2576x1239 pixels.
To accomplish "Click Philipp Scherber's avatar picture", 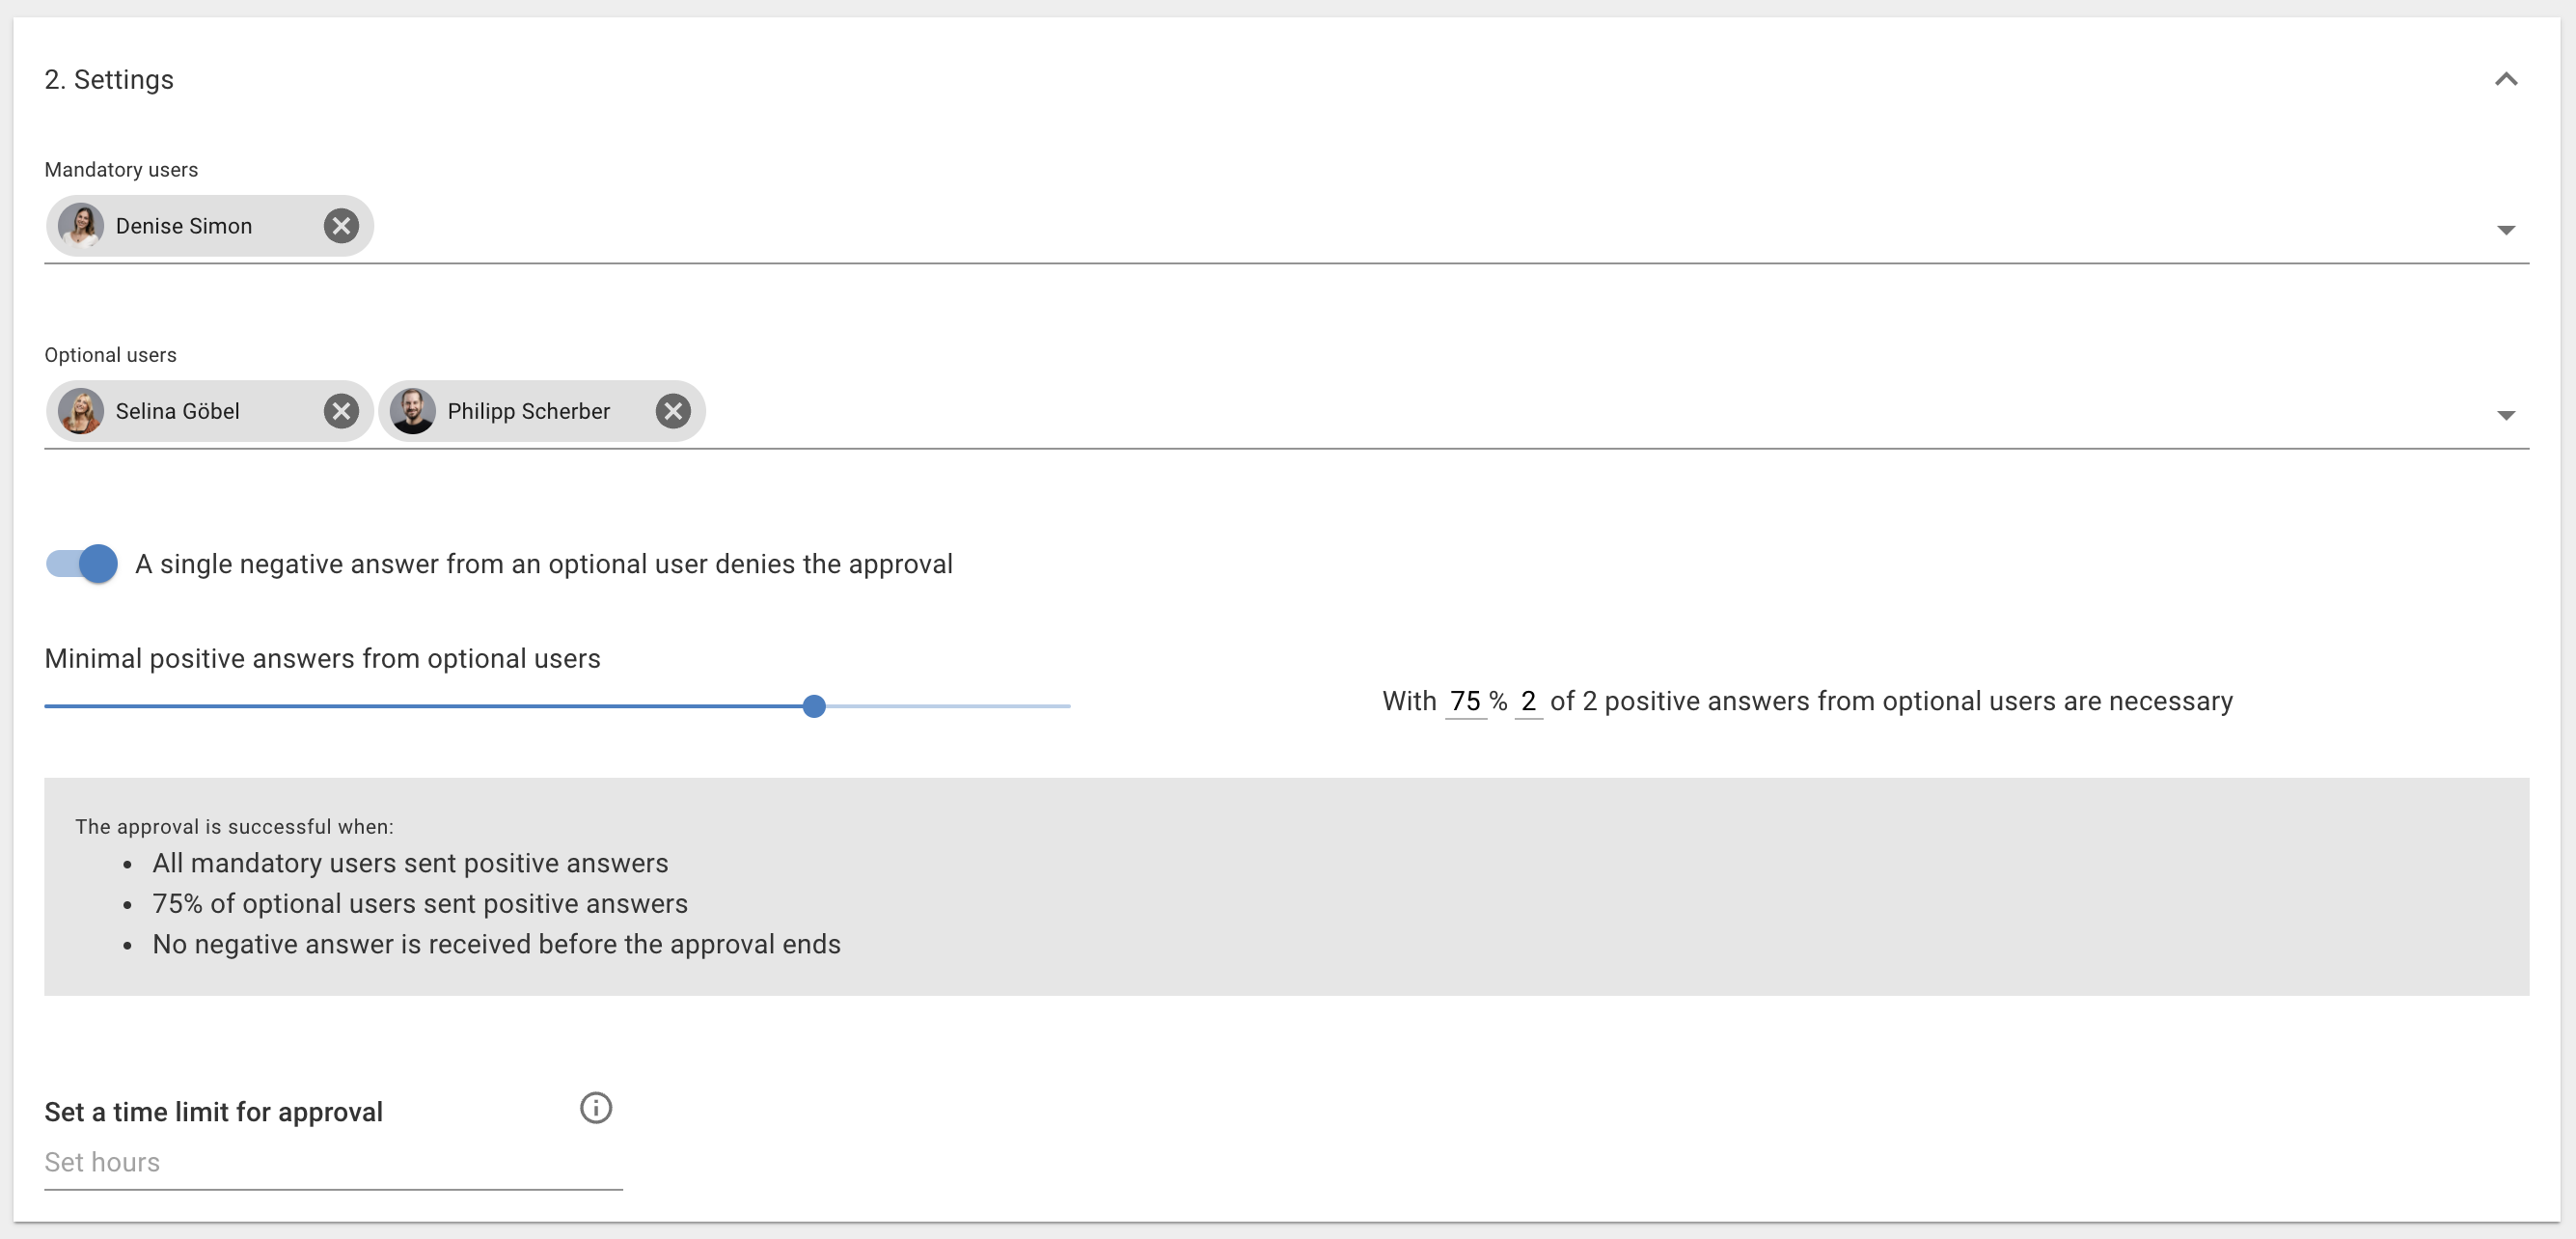I will pyautogui.click(x=413, y=411).
